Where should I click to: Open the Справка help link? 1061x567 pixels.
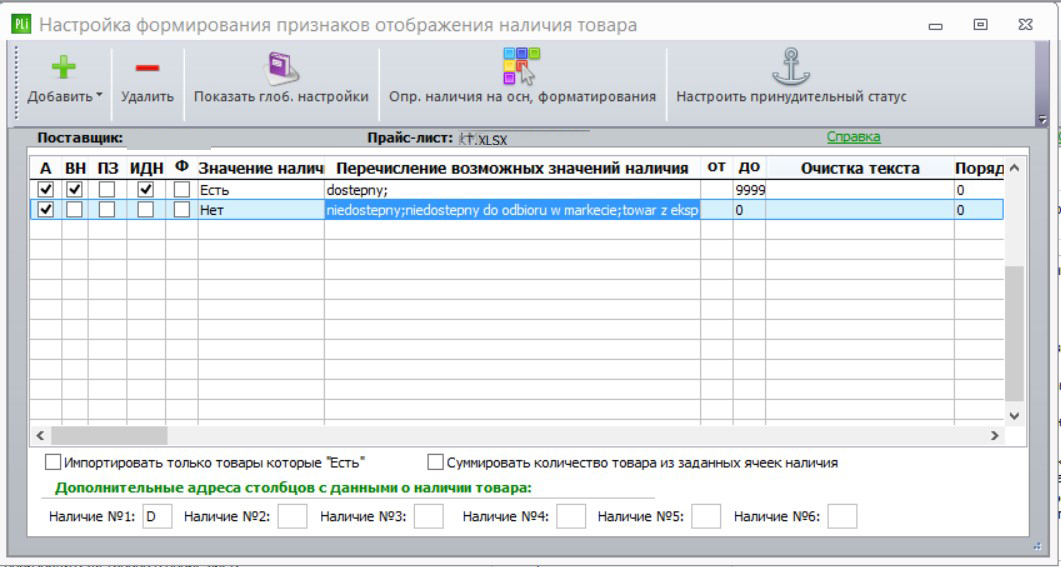[853, 137]
